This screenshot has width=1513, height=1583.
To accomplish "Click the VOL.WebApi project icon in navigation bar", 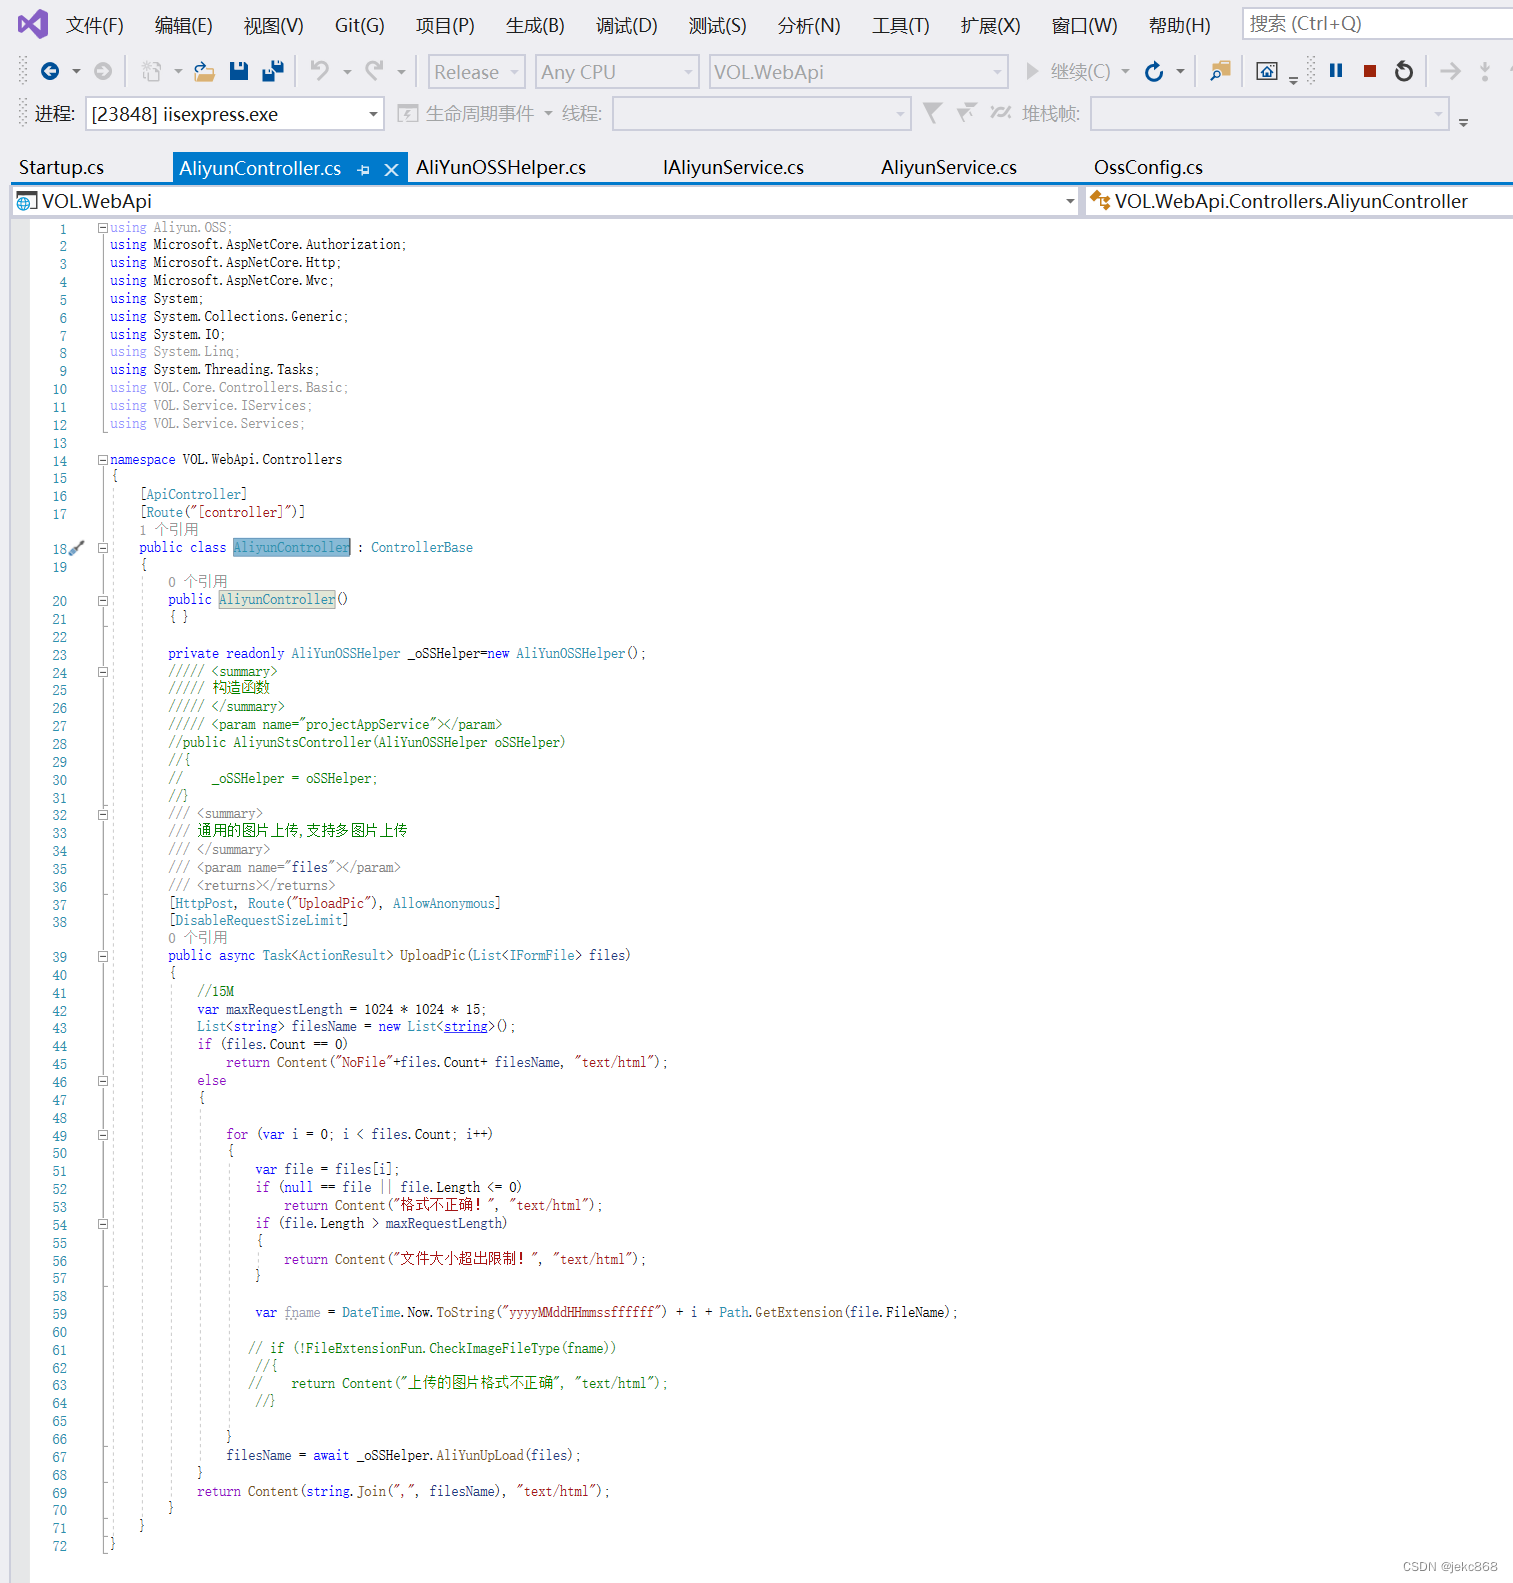I will coord(27,202).
